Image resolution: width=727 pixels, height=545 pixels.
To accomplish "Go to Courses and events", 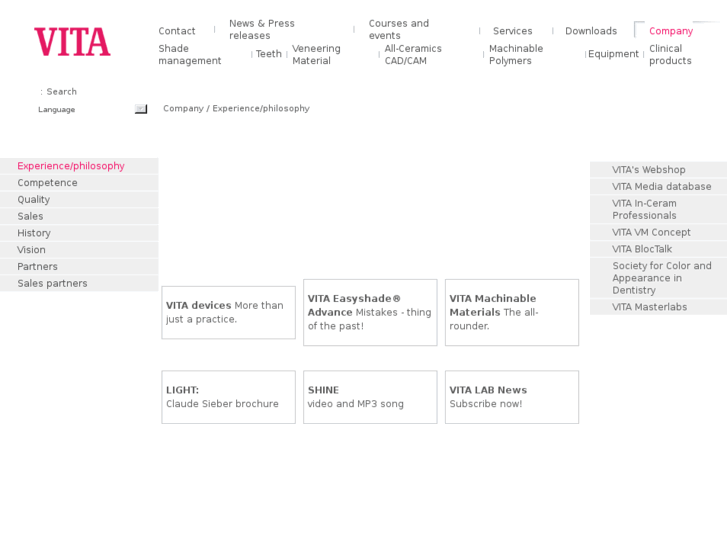I will tap(398, 30).
